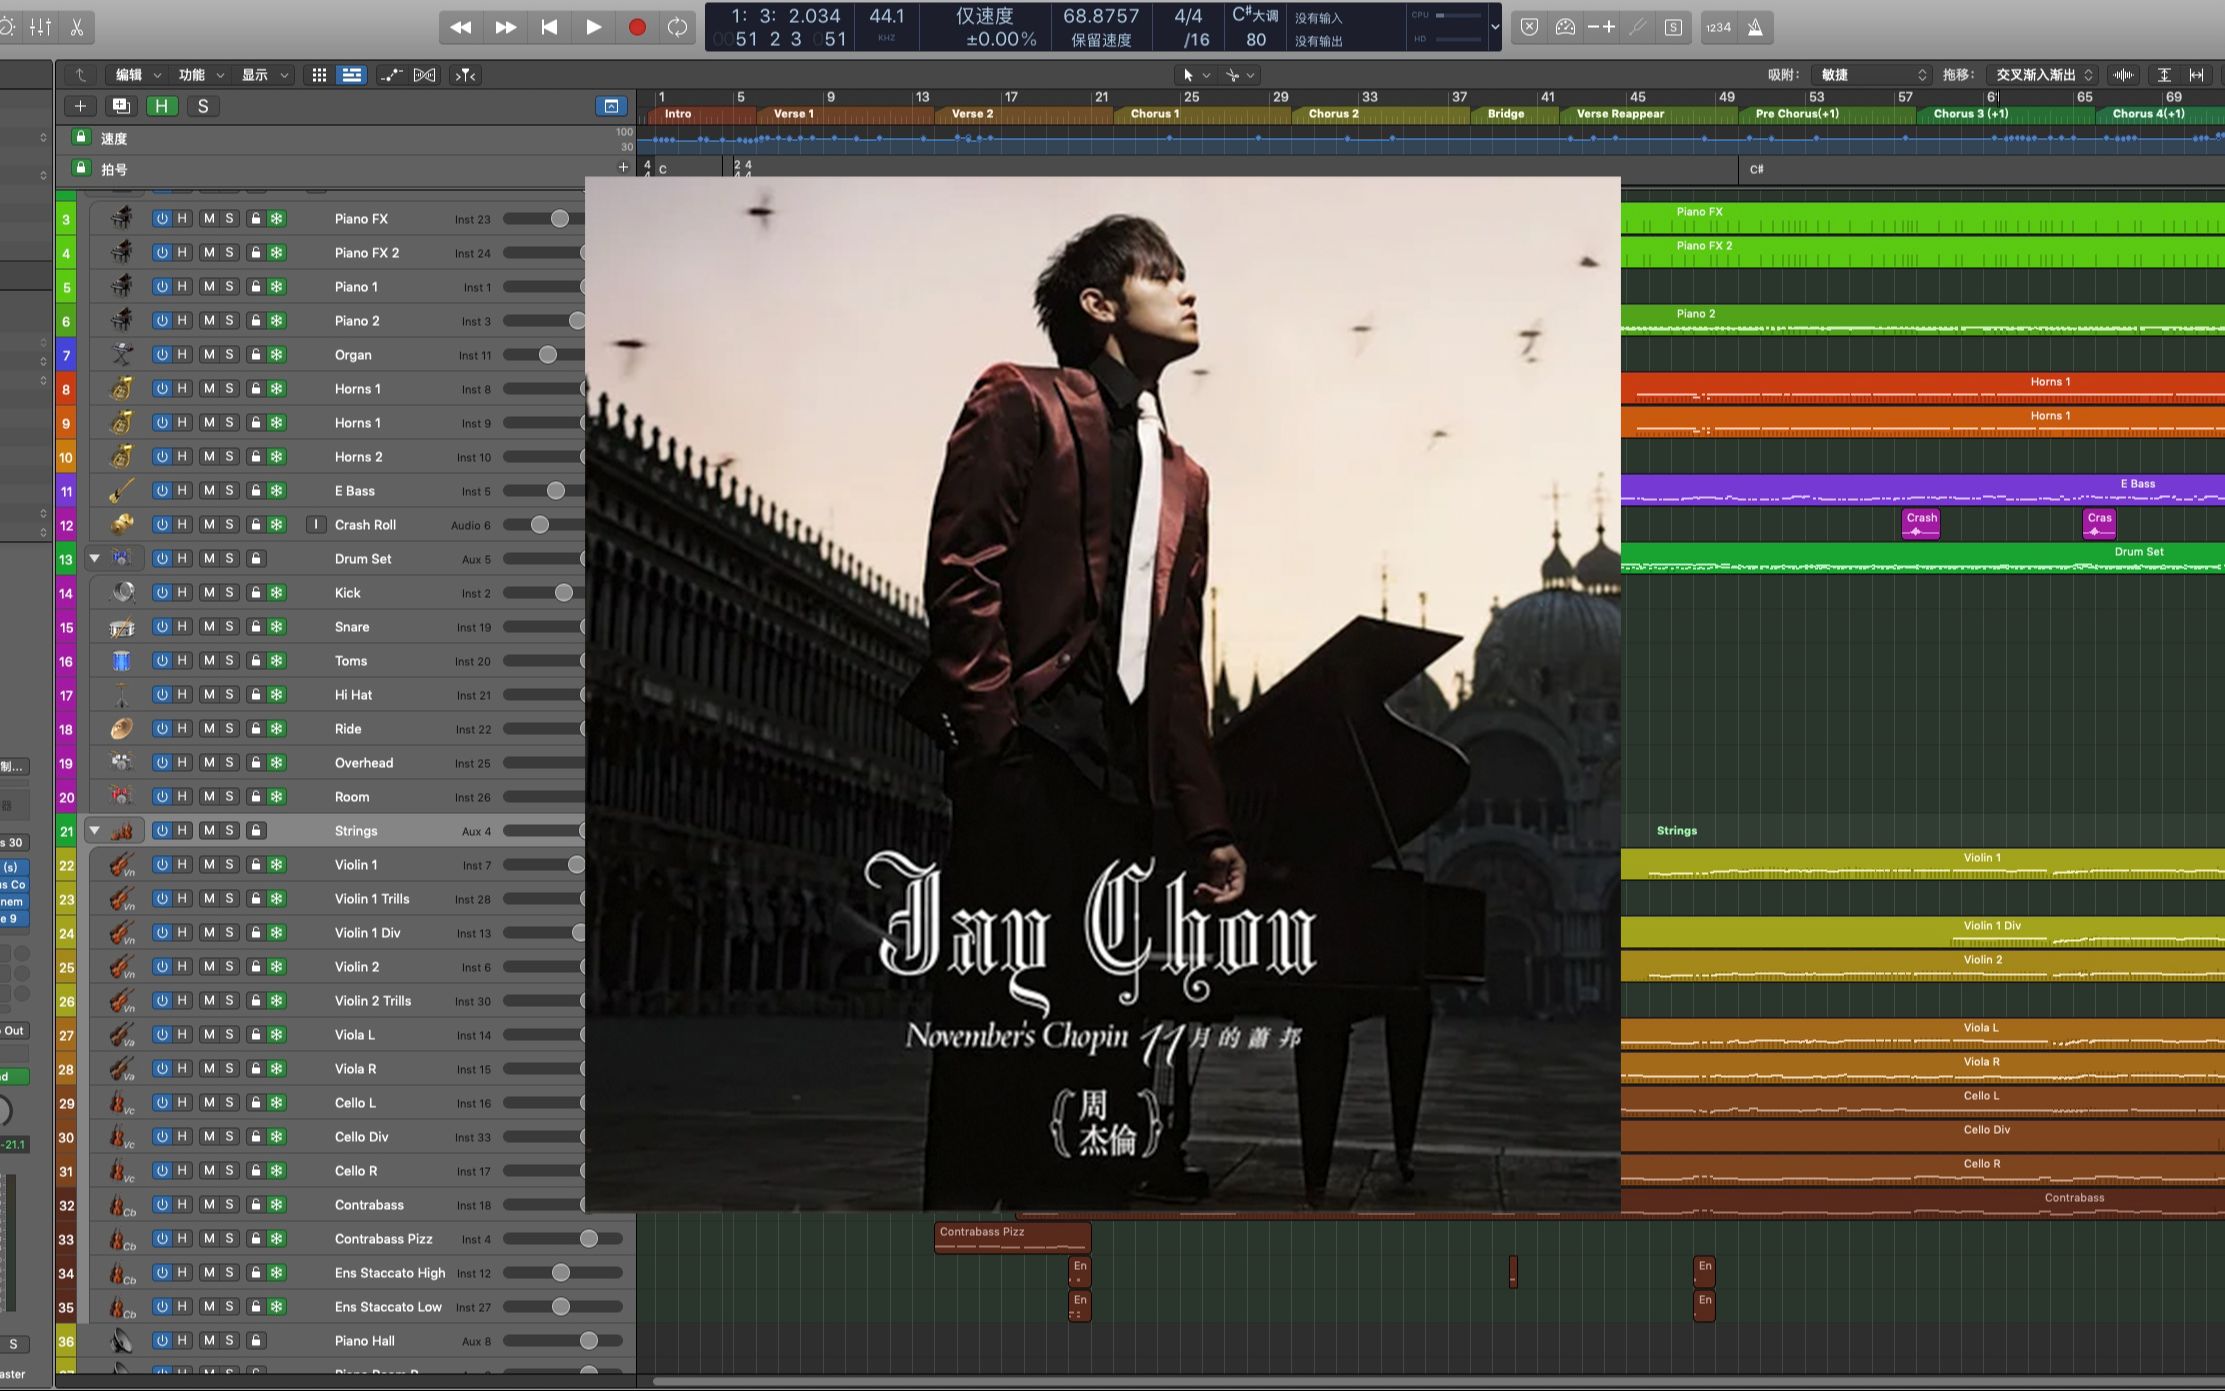The height and width of the screenshot is (1391, 2225).
Task: Open the Mixer sliders icon in the control bar
Action: click(41, 27)
